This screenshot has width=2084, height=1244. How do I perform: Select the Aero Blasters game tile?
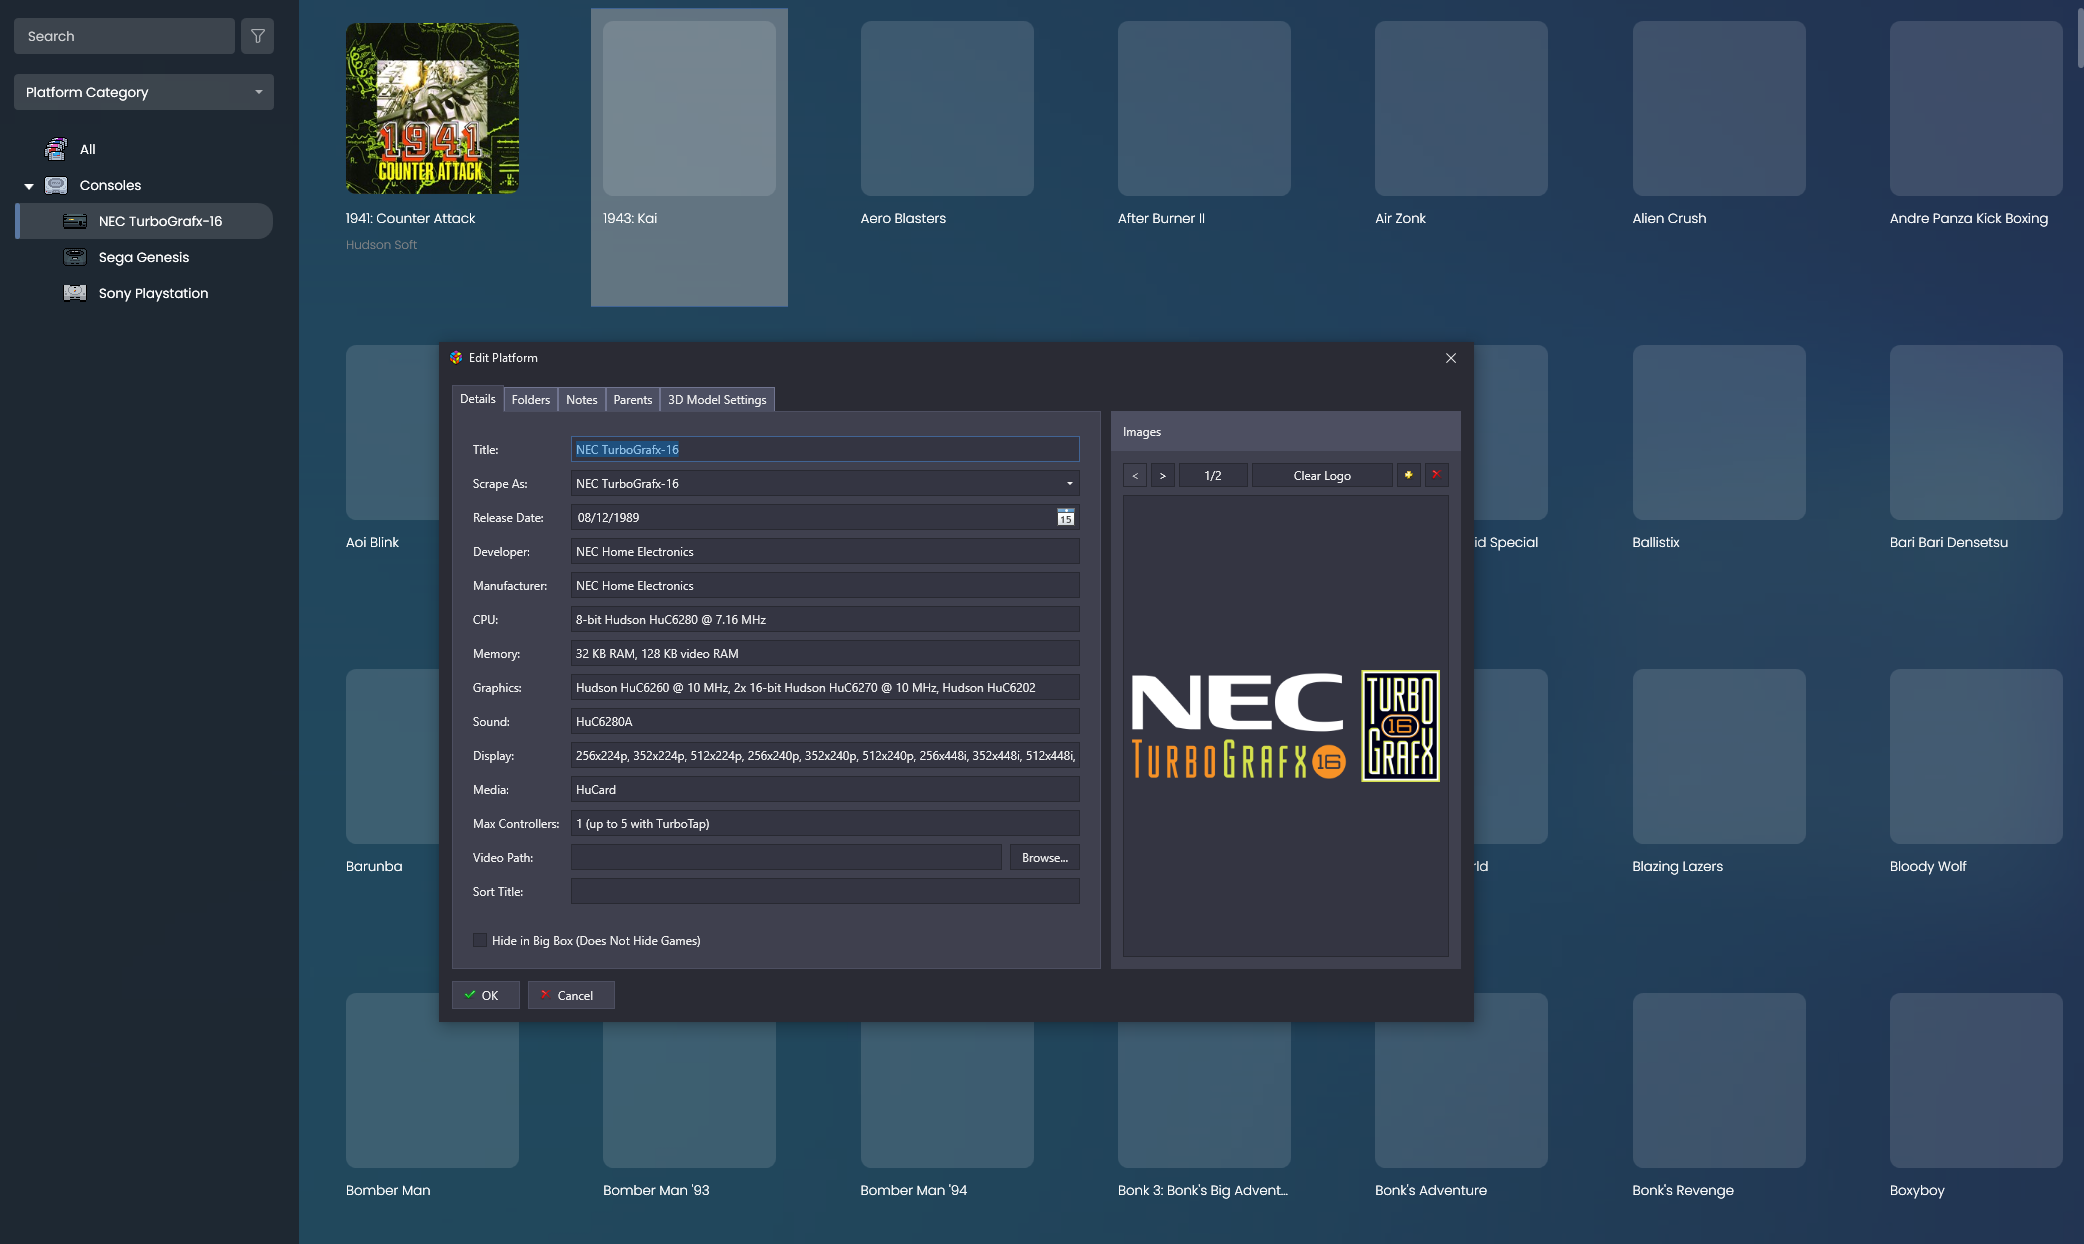pyautogui.click(x=947, y=108)
